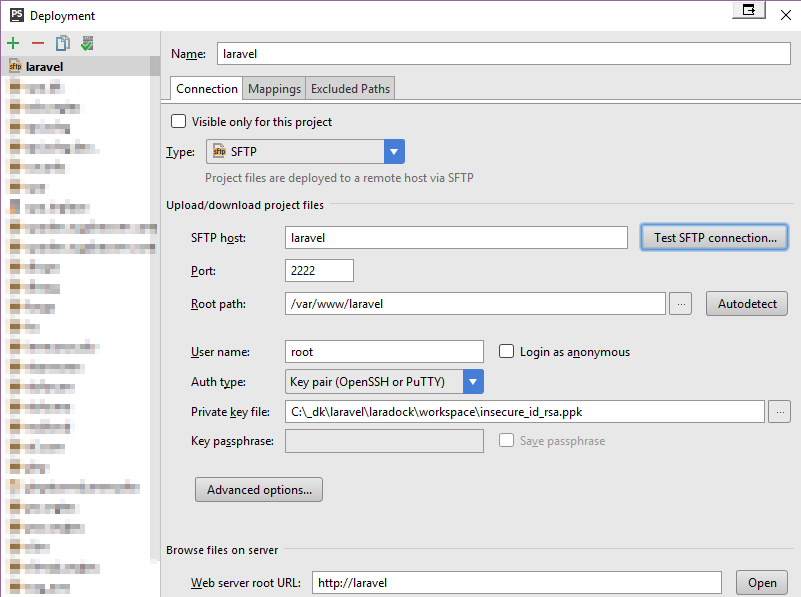Open the Auth type dropdown

(x=472, y=381)
